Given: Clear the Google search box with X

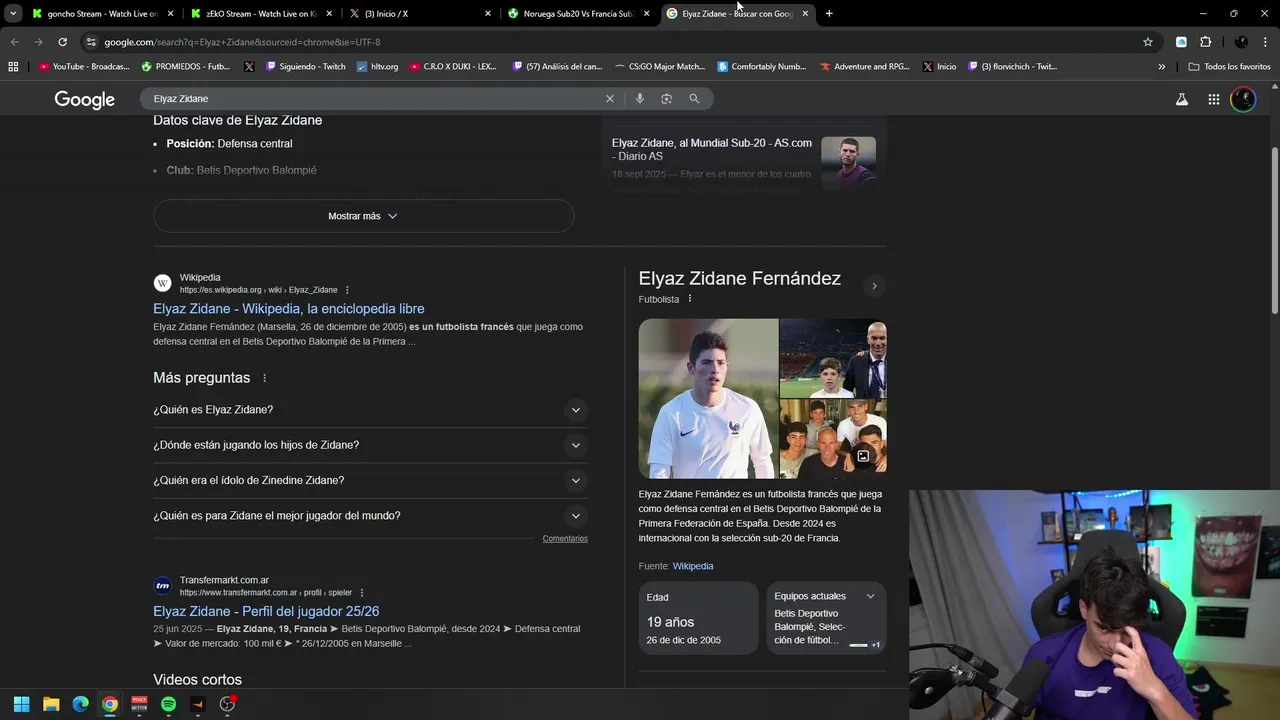Looking at the screenshot, I should (609, 99).
